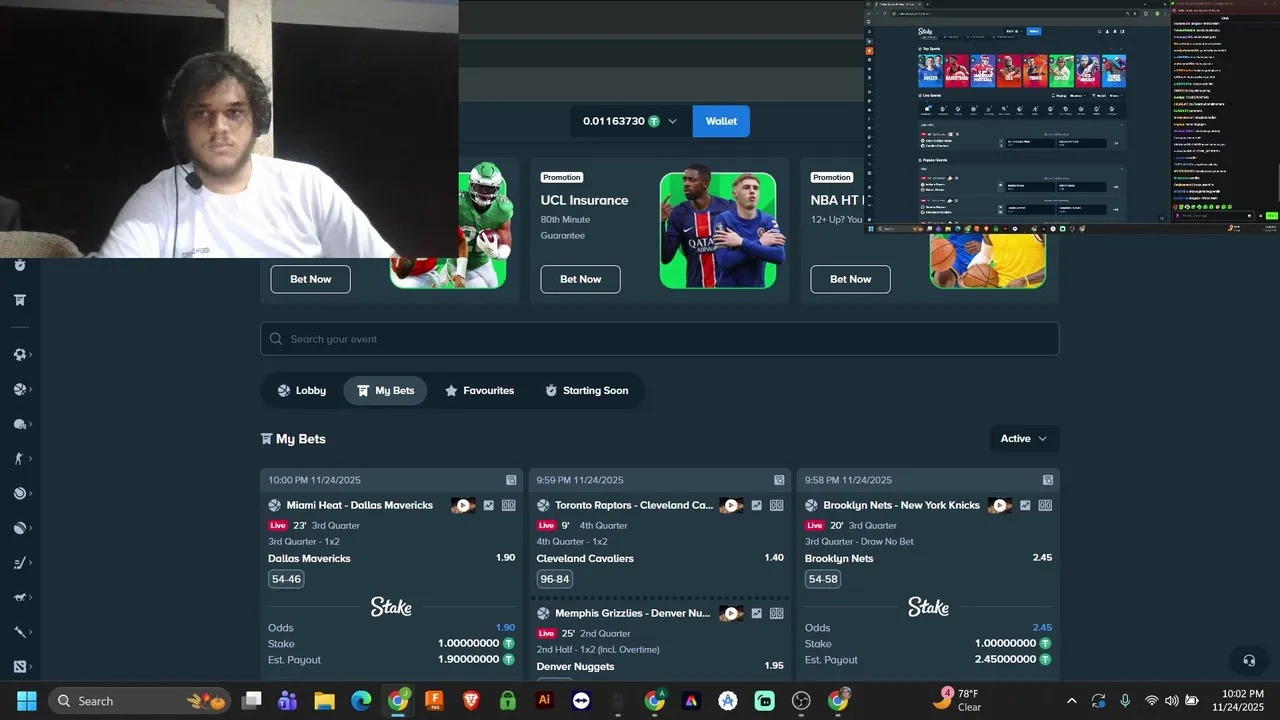Expand the Dota 2 sidebar submenu chevron
1280x720 pixels.
(31, 667)
